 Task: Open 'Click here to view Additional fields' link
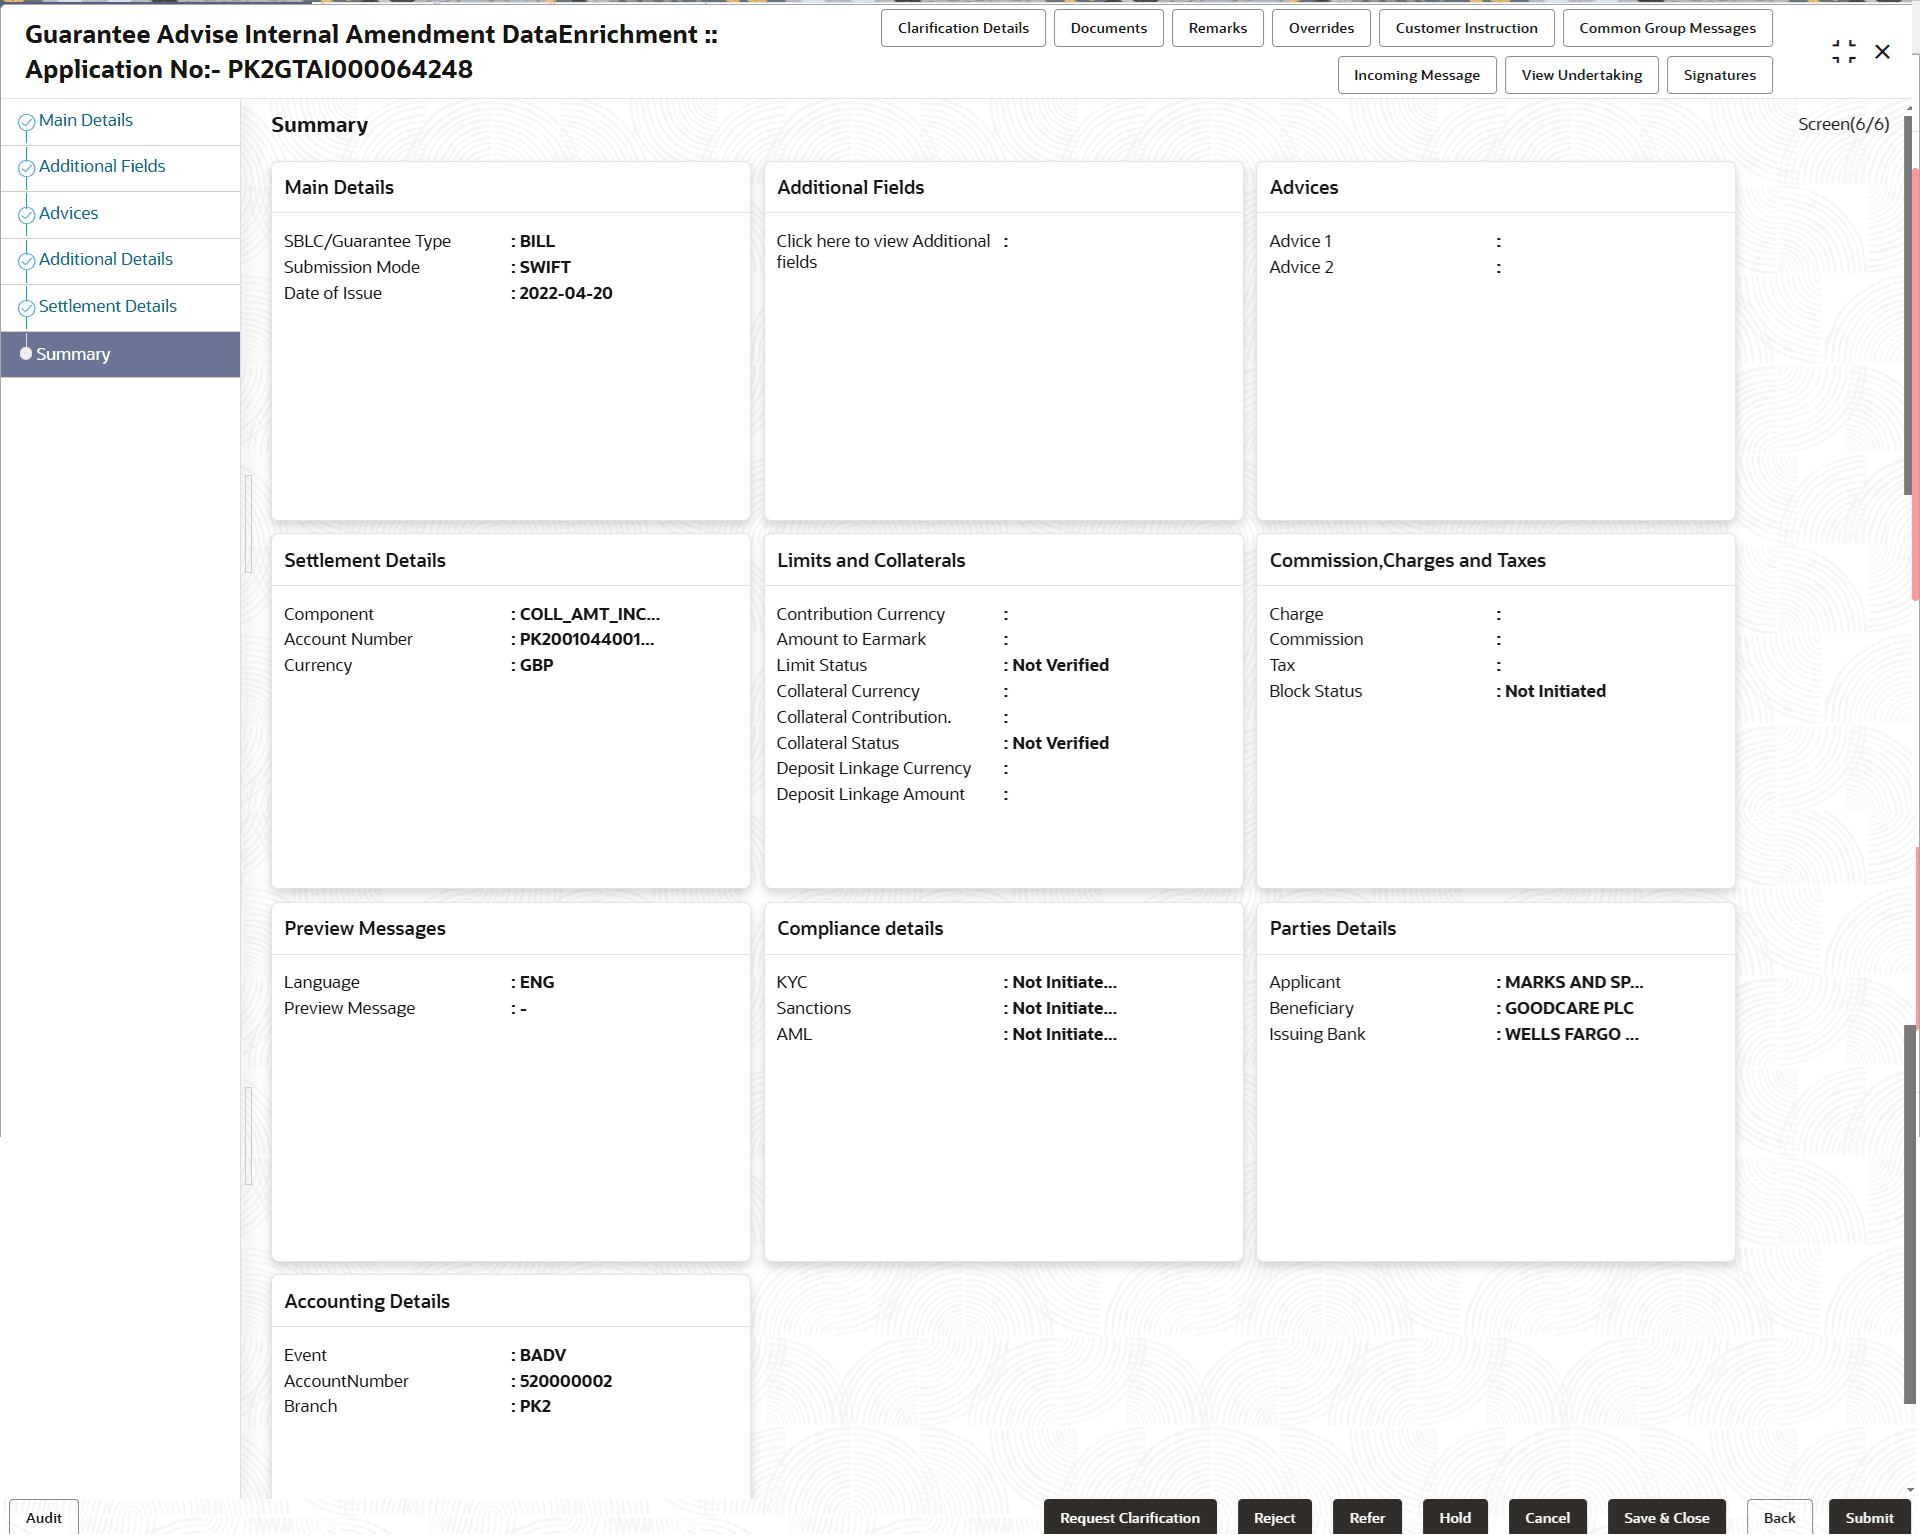coord(883,251)
